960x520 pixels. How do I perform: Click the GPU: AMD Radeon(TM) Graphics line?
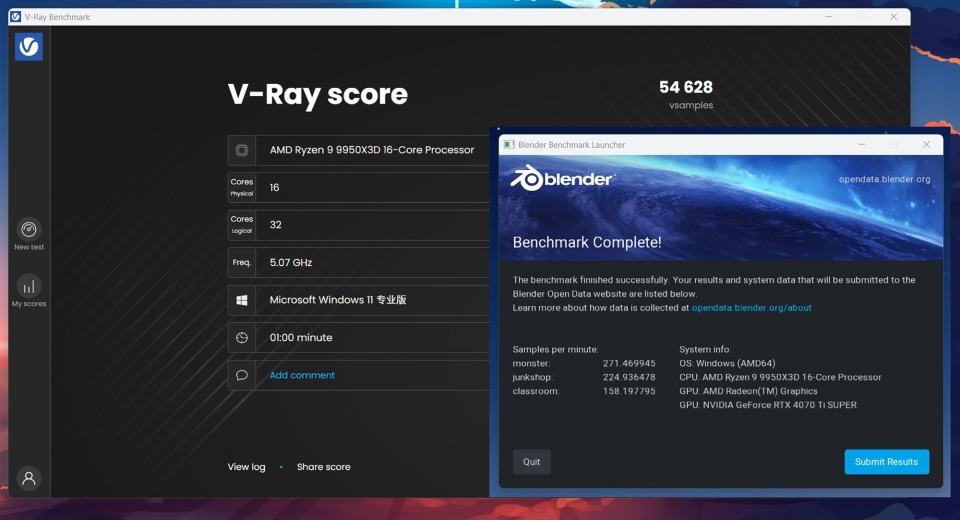(748, 391)
